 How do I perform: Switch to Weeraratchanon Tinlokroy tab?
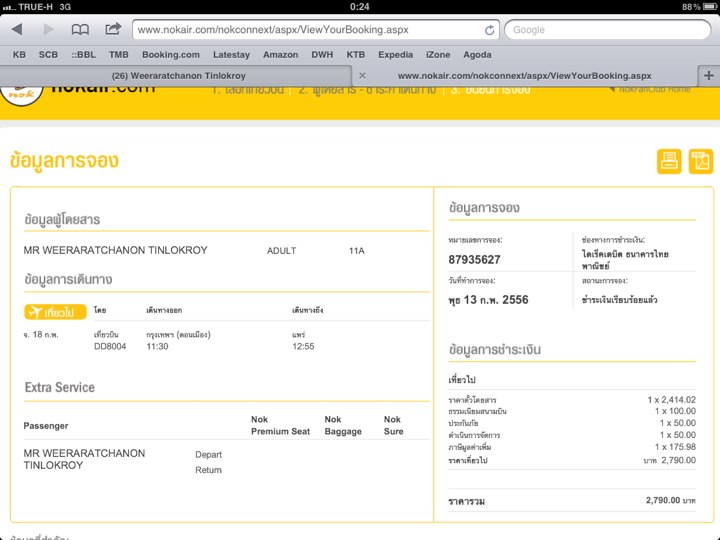178,75
